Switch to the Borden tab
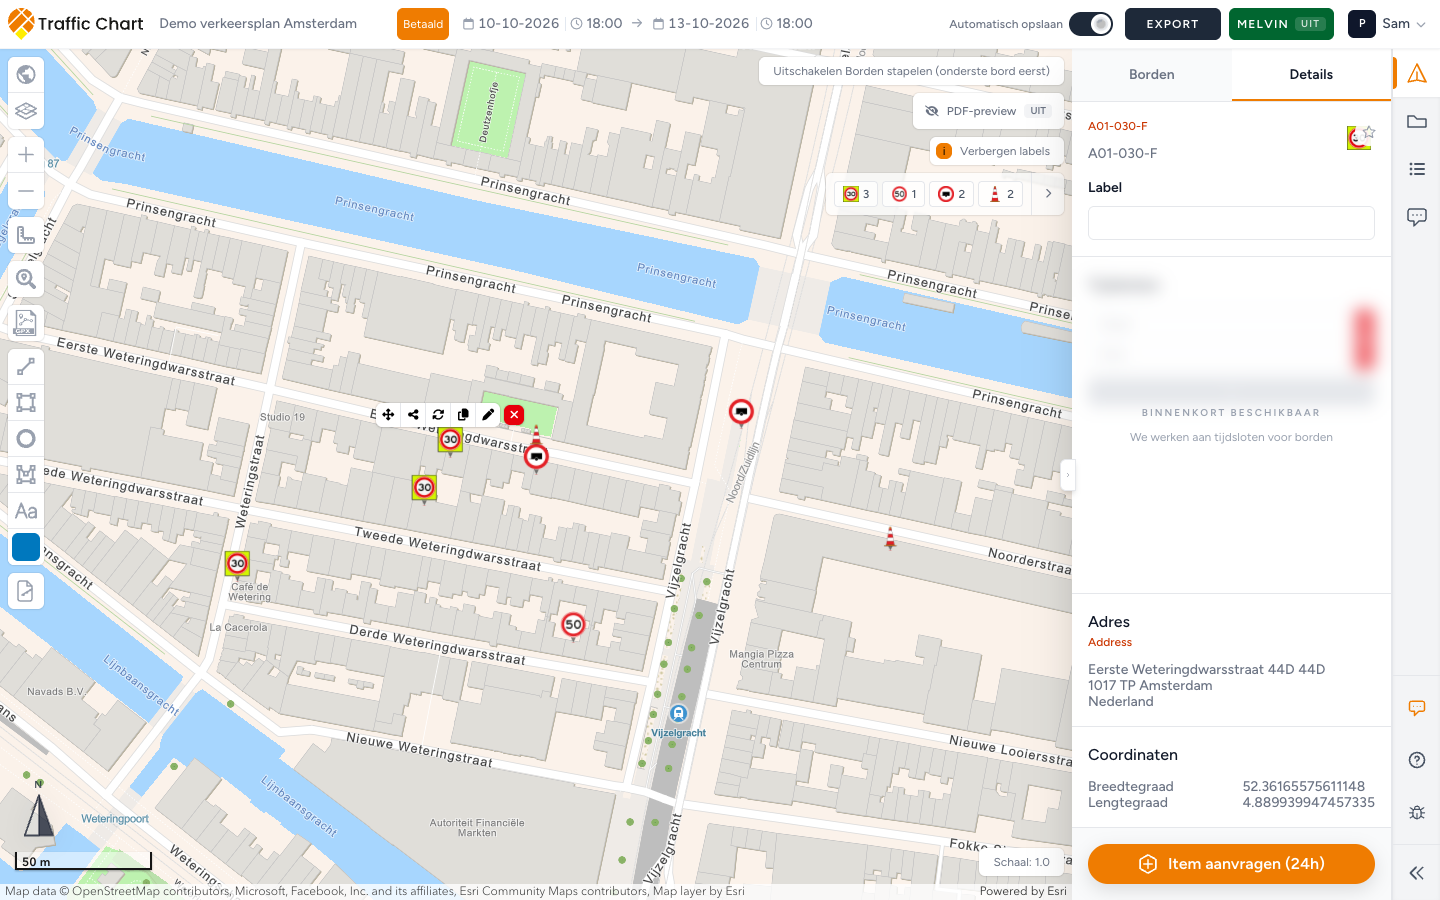Image resolution: width=1440 pixels, height=900 pixels. 1152,75
